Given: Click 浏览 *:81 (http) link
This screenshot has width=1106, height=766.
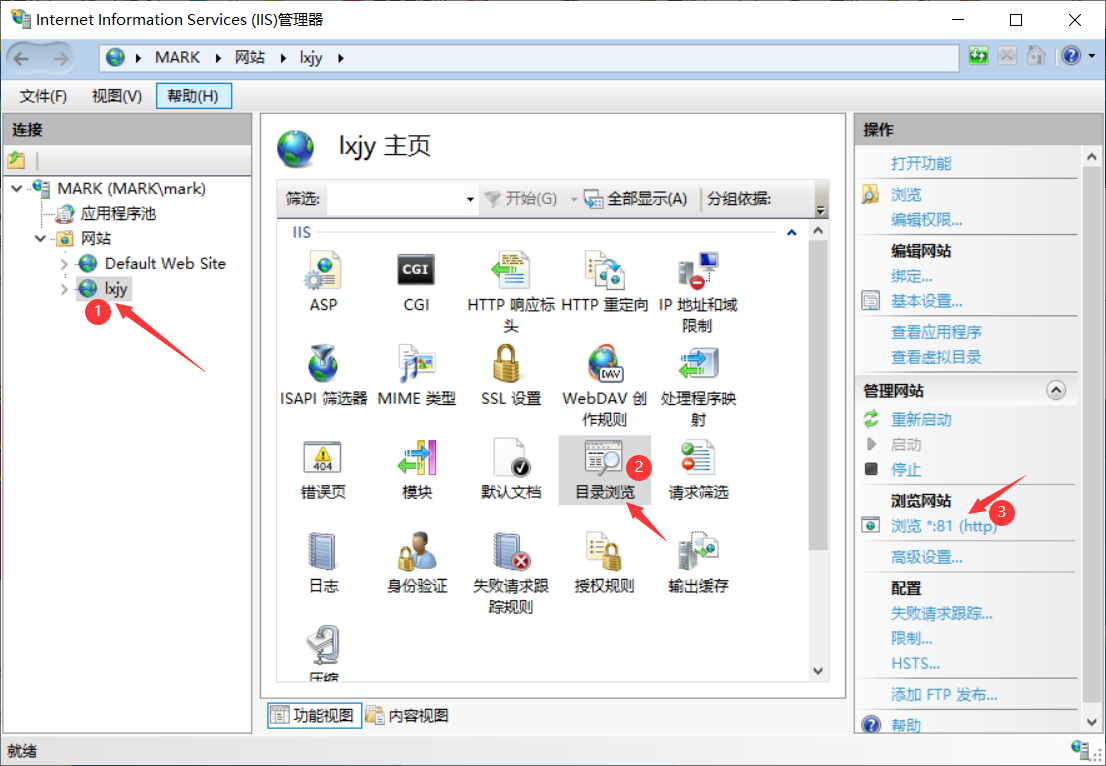Looking at the screenshot, I should coord(944,526).
